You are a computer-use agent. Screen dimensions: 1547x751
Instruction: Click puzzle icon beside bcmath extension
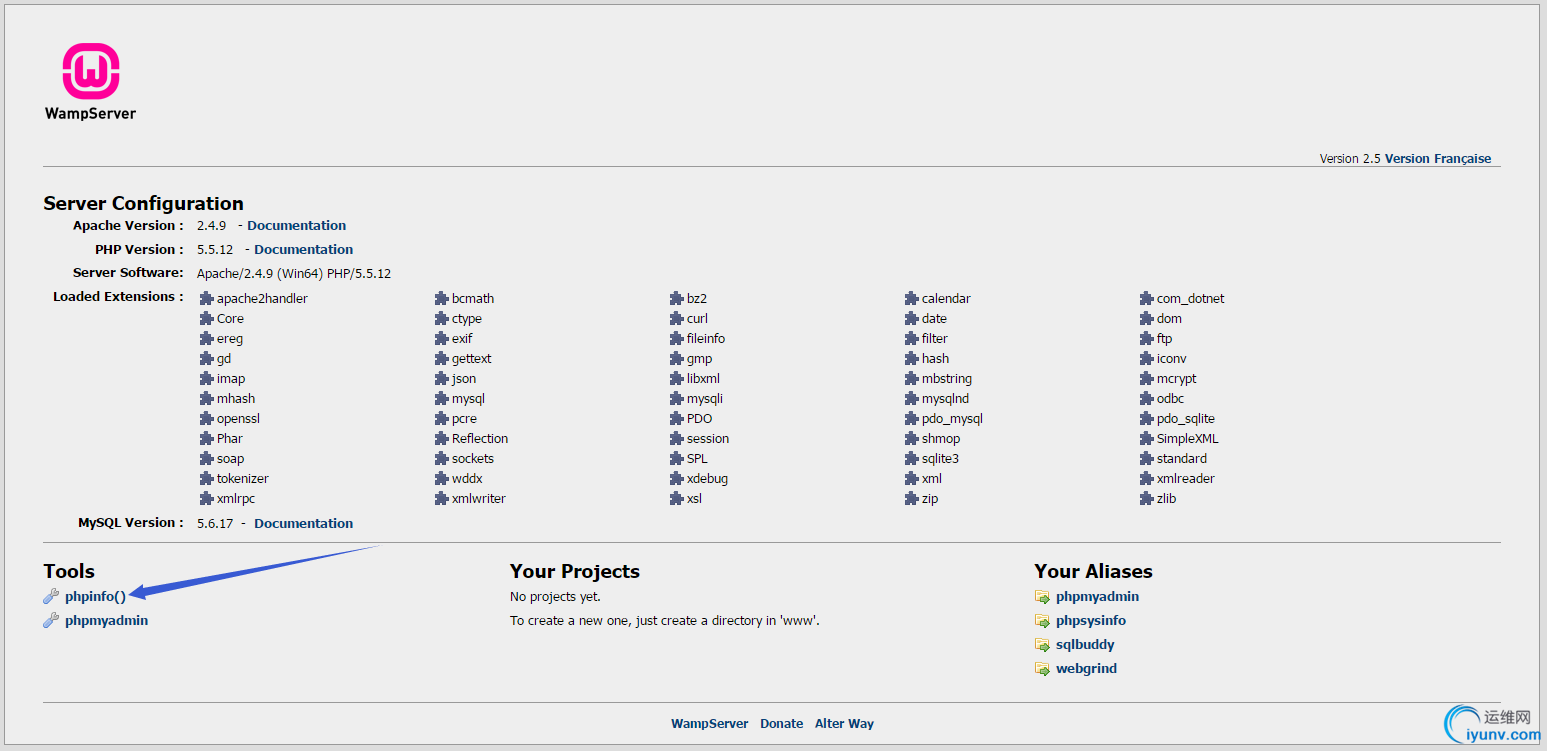tap(442, 299)
